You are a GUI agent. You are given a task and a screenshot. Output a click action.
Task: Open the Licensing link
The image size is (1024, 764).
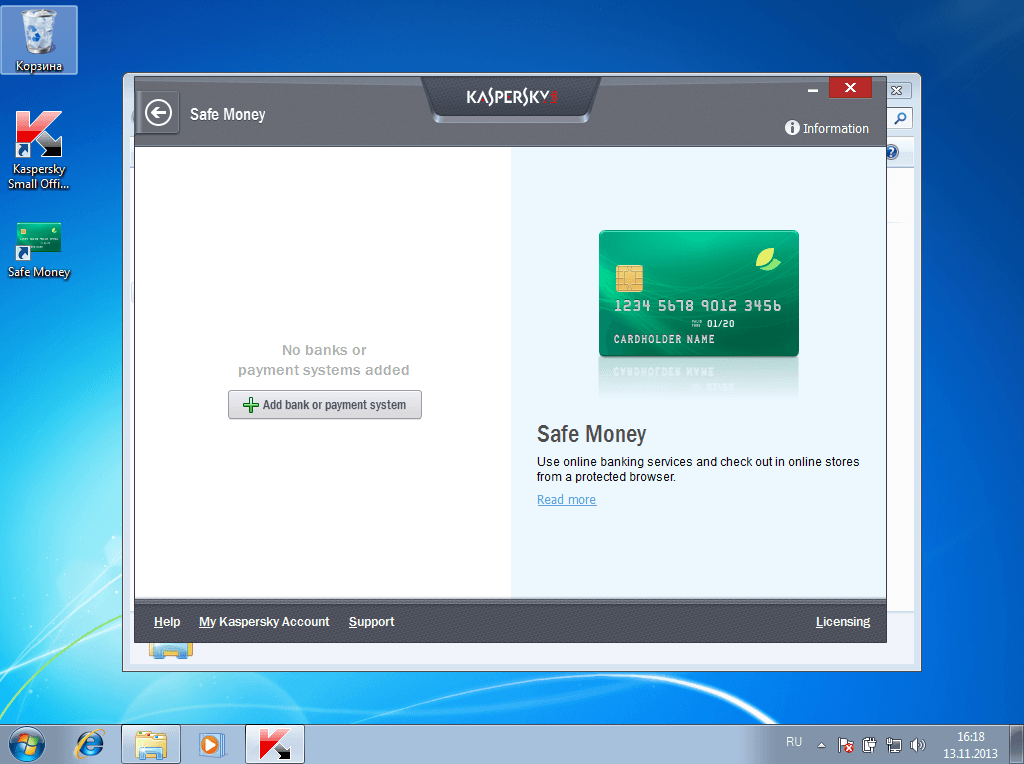click(842, 622)
